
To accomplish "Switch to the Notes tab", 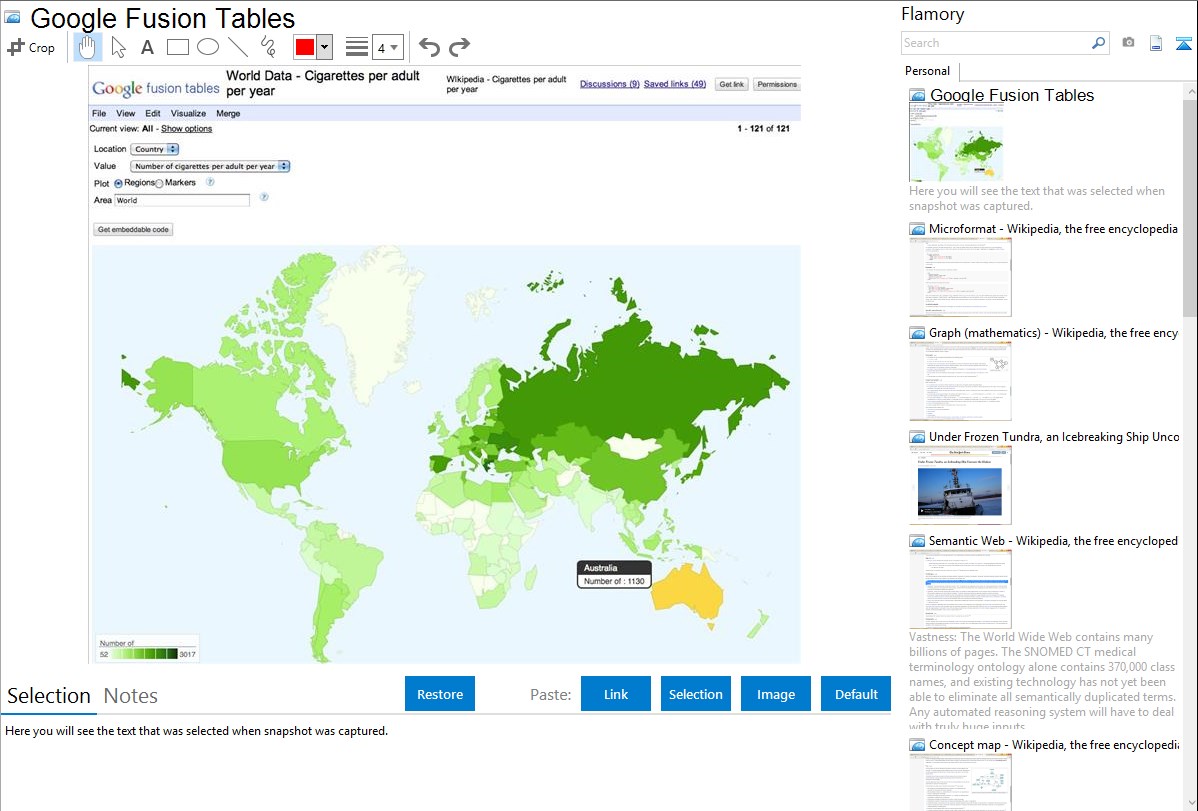I will [x=130, y=696].
